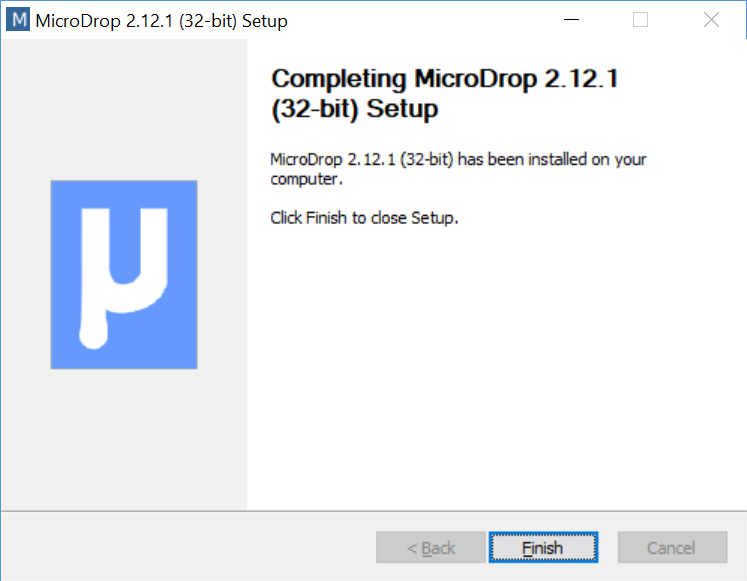Image resolution: width=747 pixels, height=581 pixels.
Task: Click the empty white area below the instructions
Action: (x=495, y=370)
